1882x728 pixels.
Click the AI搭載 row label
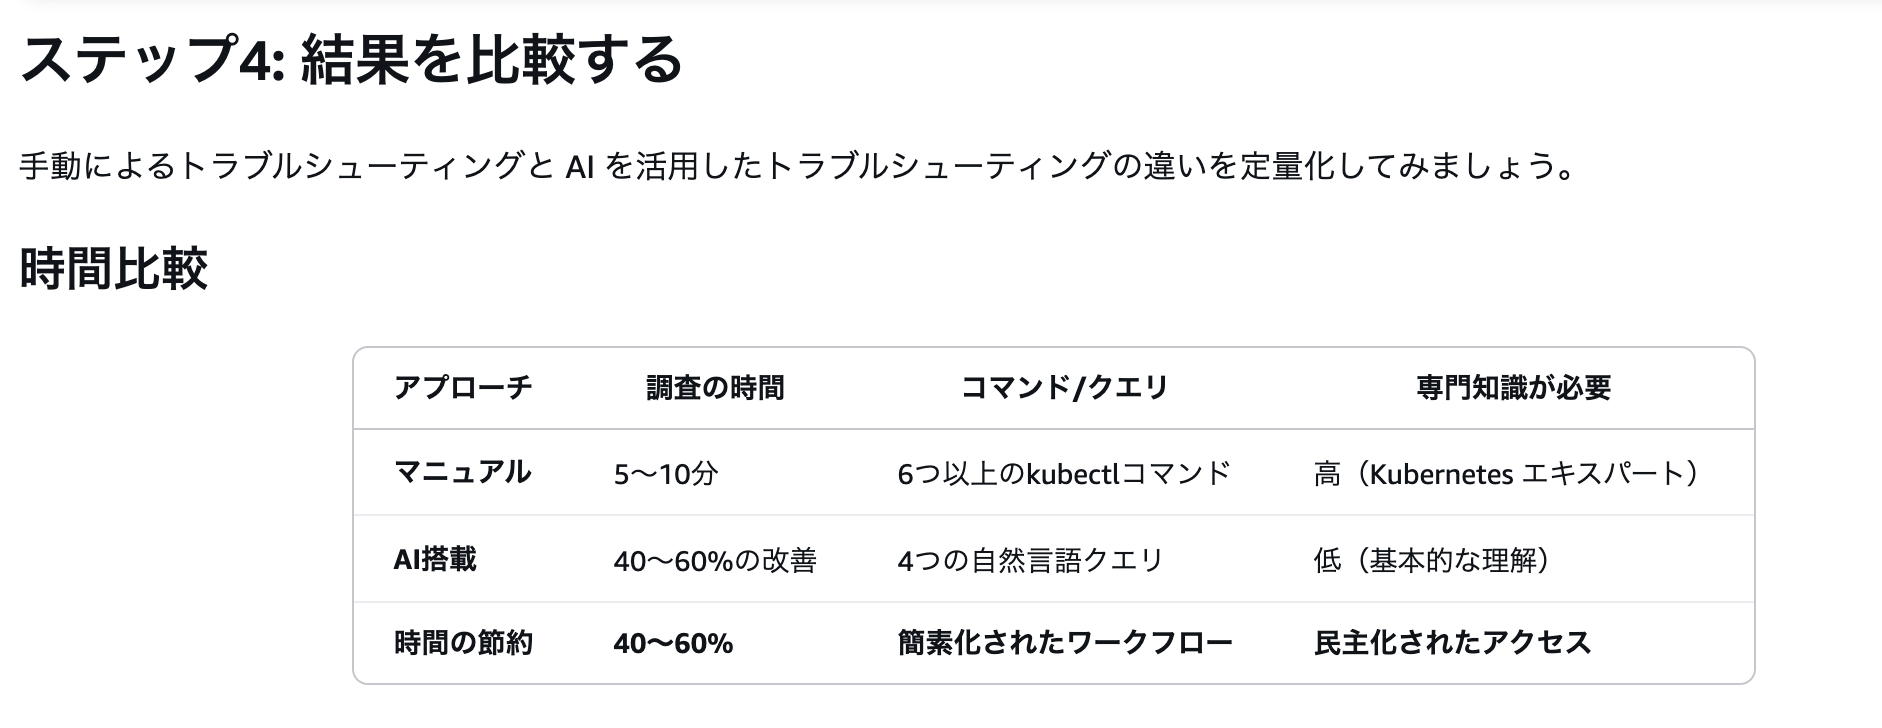[x=435, y=559]
